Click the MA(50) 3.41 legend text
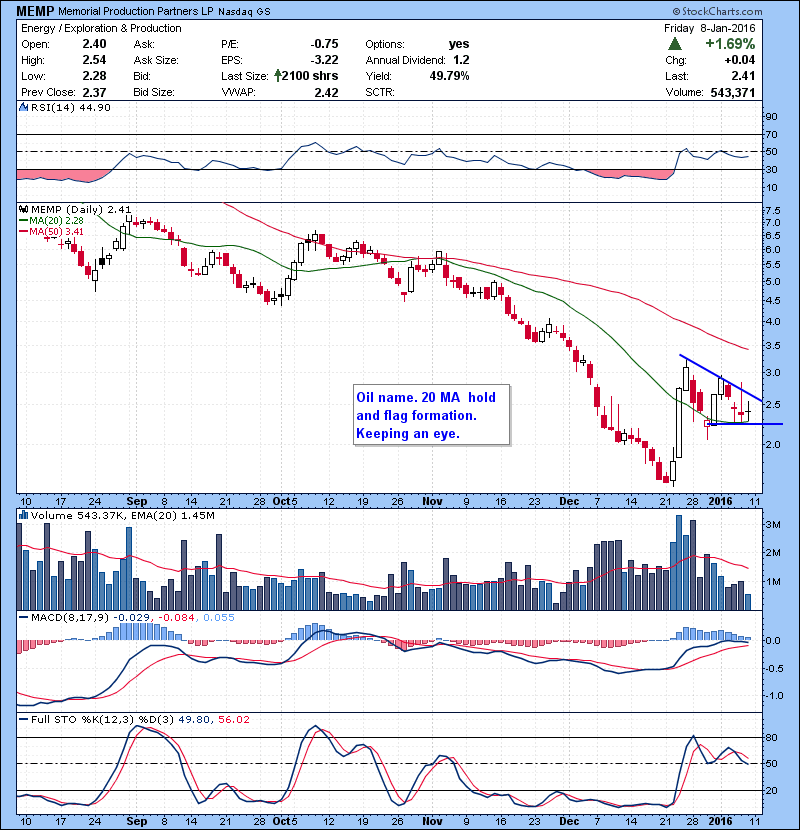800x830 pixels. (x=57, y=231)
